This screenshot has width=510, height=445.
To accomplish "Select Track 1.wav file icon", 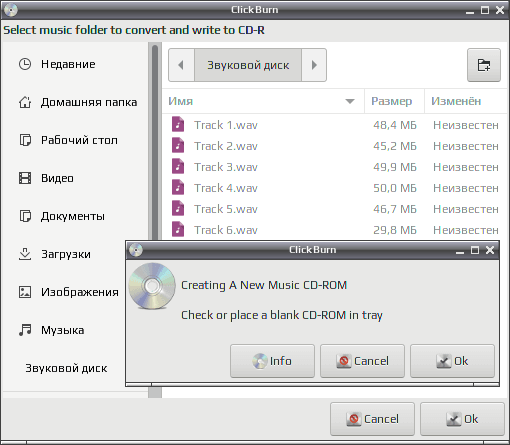I will pyautogui.click(x=178, y=125).
